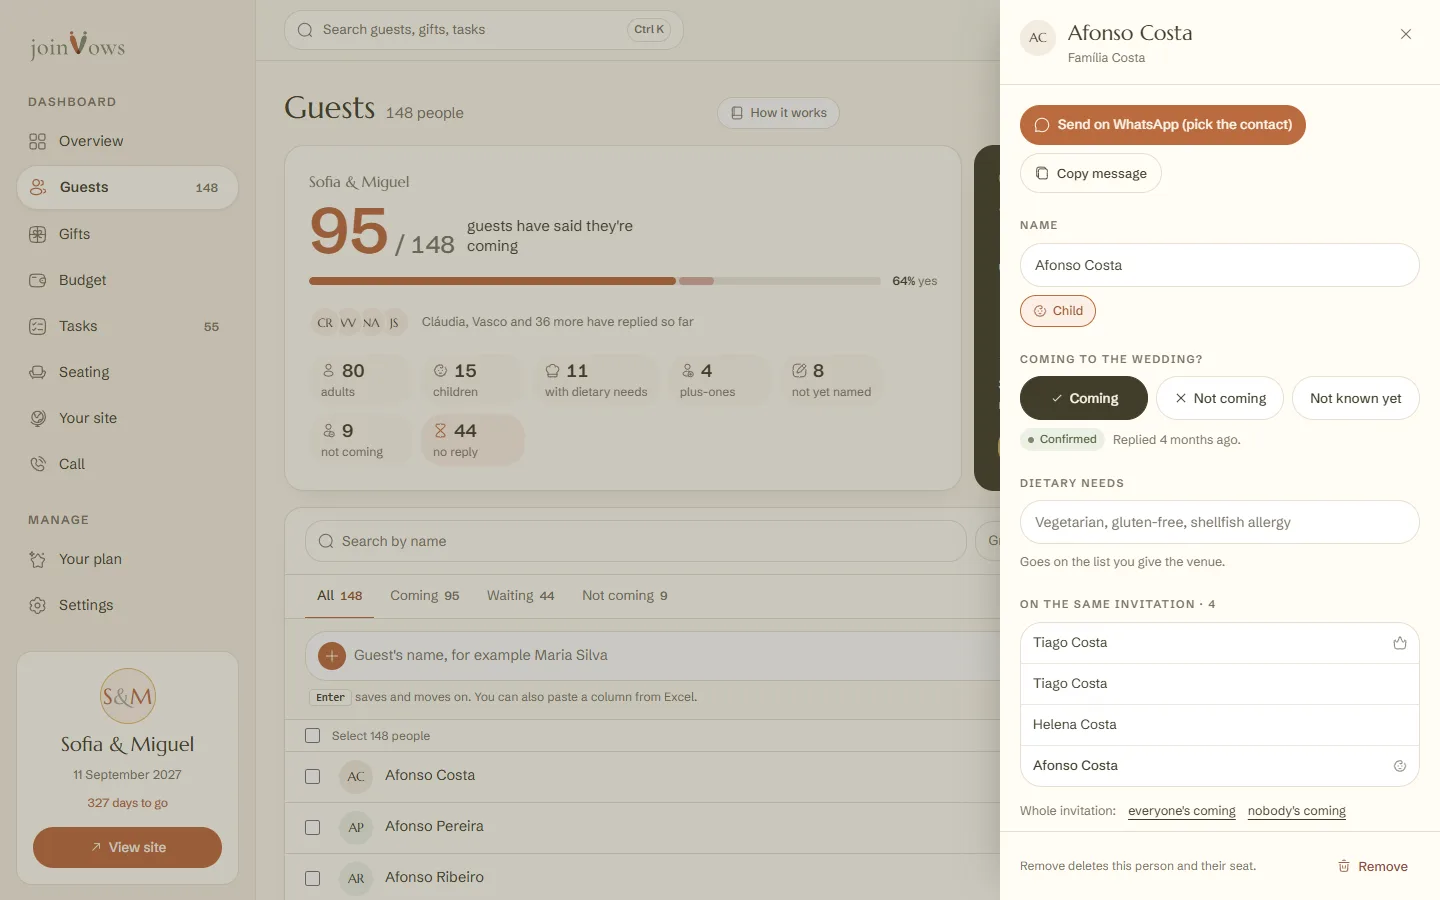
Task: Set attendance to Not coming
Action: coord(1220,398)
